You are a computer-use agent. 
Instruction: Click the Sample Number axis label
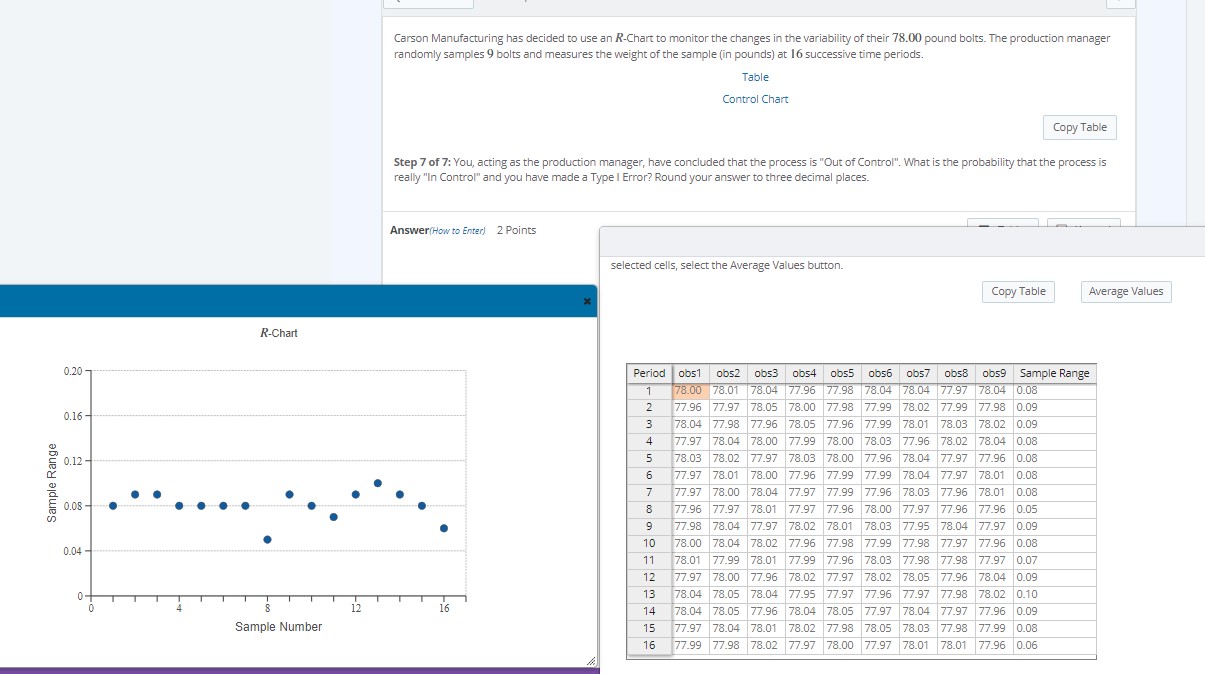pos(279,627)
